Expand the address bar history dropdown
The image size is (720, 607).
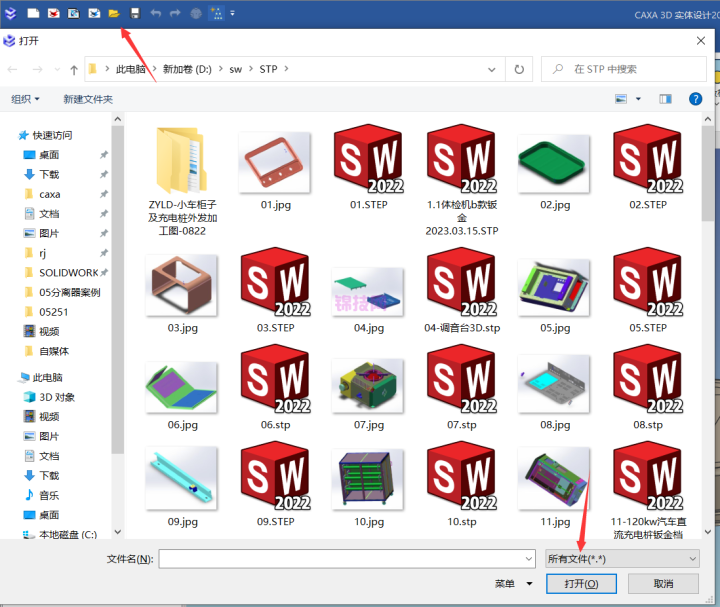pos(492,70)
